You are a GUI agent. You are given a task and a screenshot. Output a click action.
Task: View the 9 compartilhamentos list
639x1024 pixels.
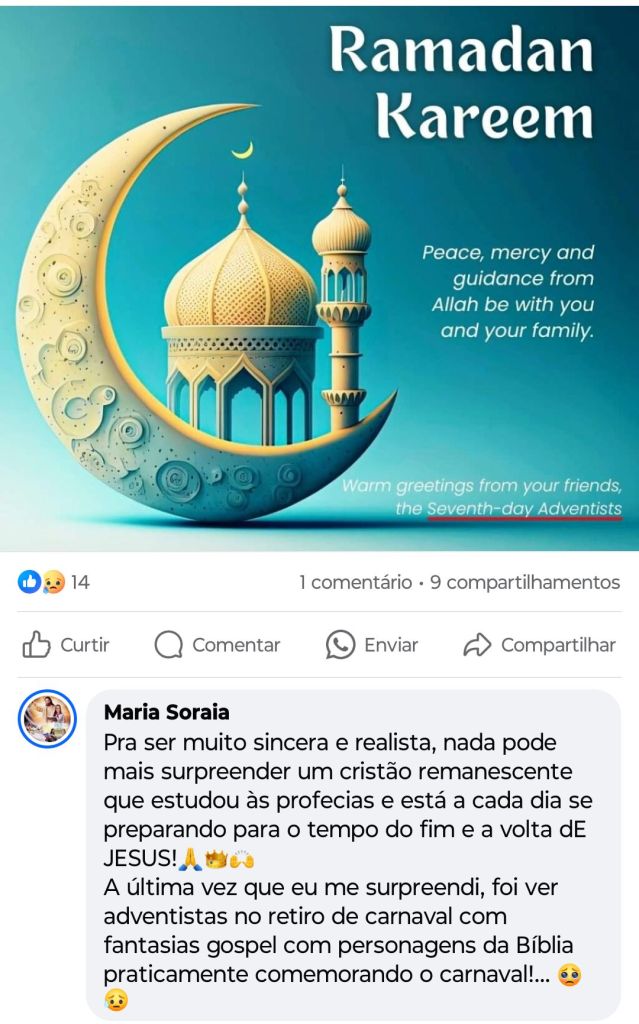pos(525,582)
